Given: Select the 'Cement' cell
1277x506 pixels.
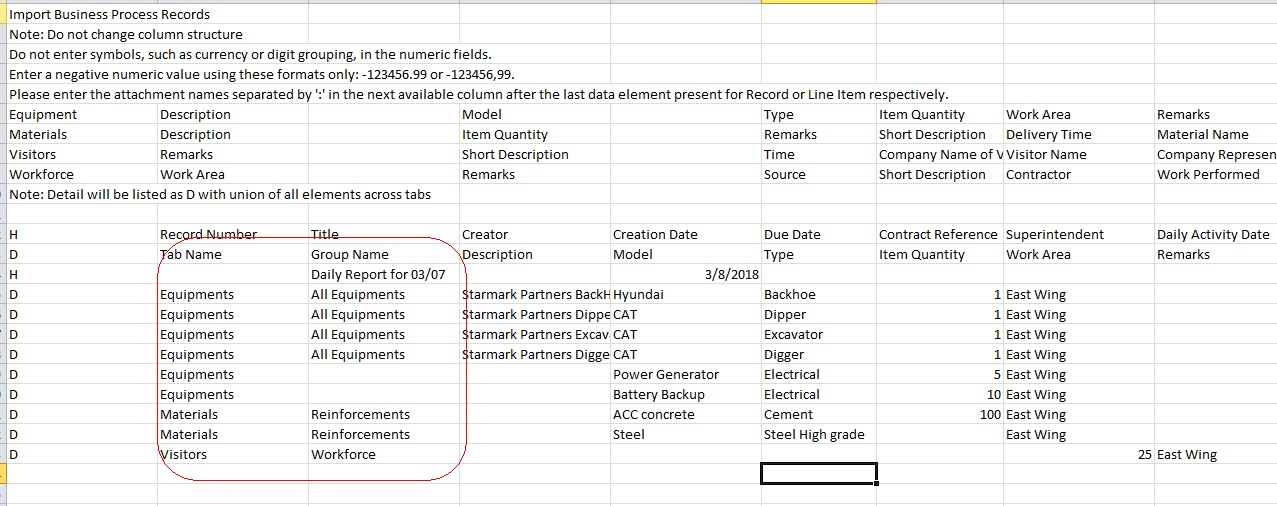Looking at the screenshot, I should pyautogui.click(x=819, y=414).
